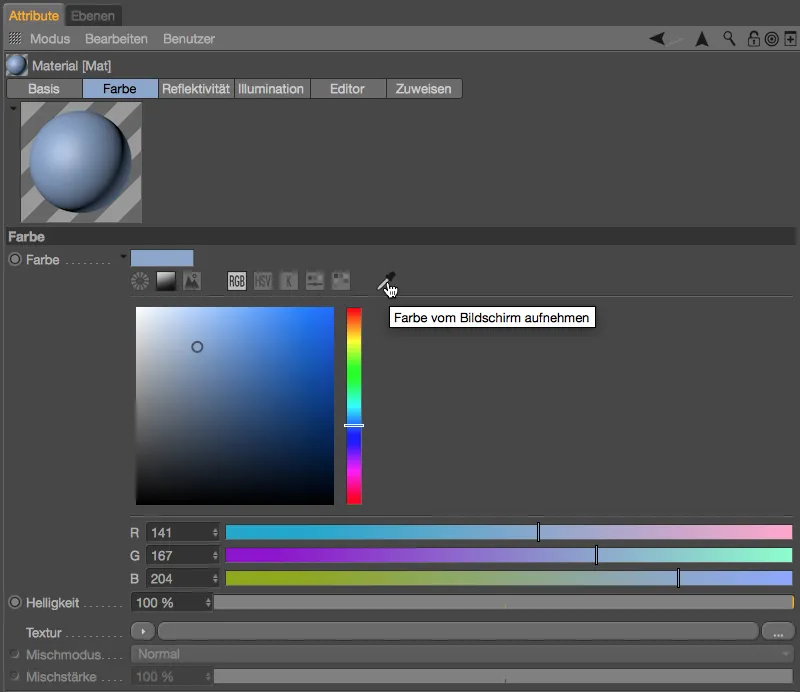800x692 pixels.
Task: Click the G green channel slider
Action: coord(509,555)
